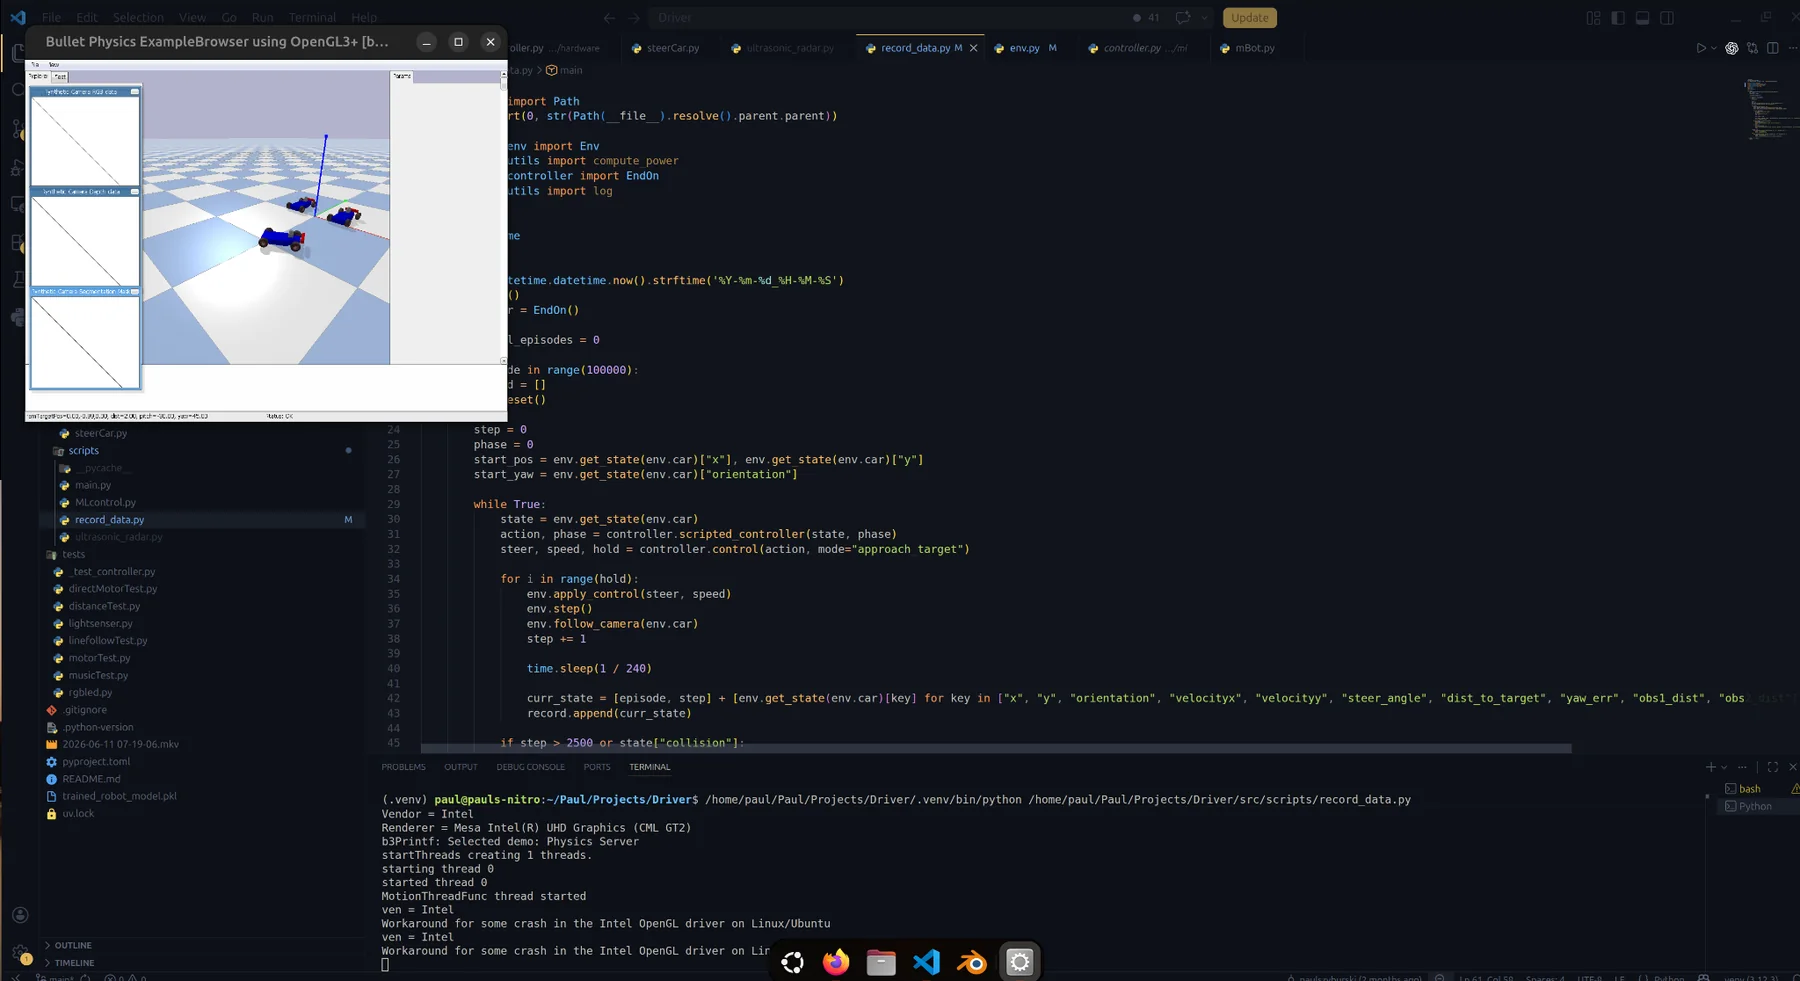Expand the OUTLINE section
Image resolution: width=1800 pixels, height=981 pixels.
[203, 945]
